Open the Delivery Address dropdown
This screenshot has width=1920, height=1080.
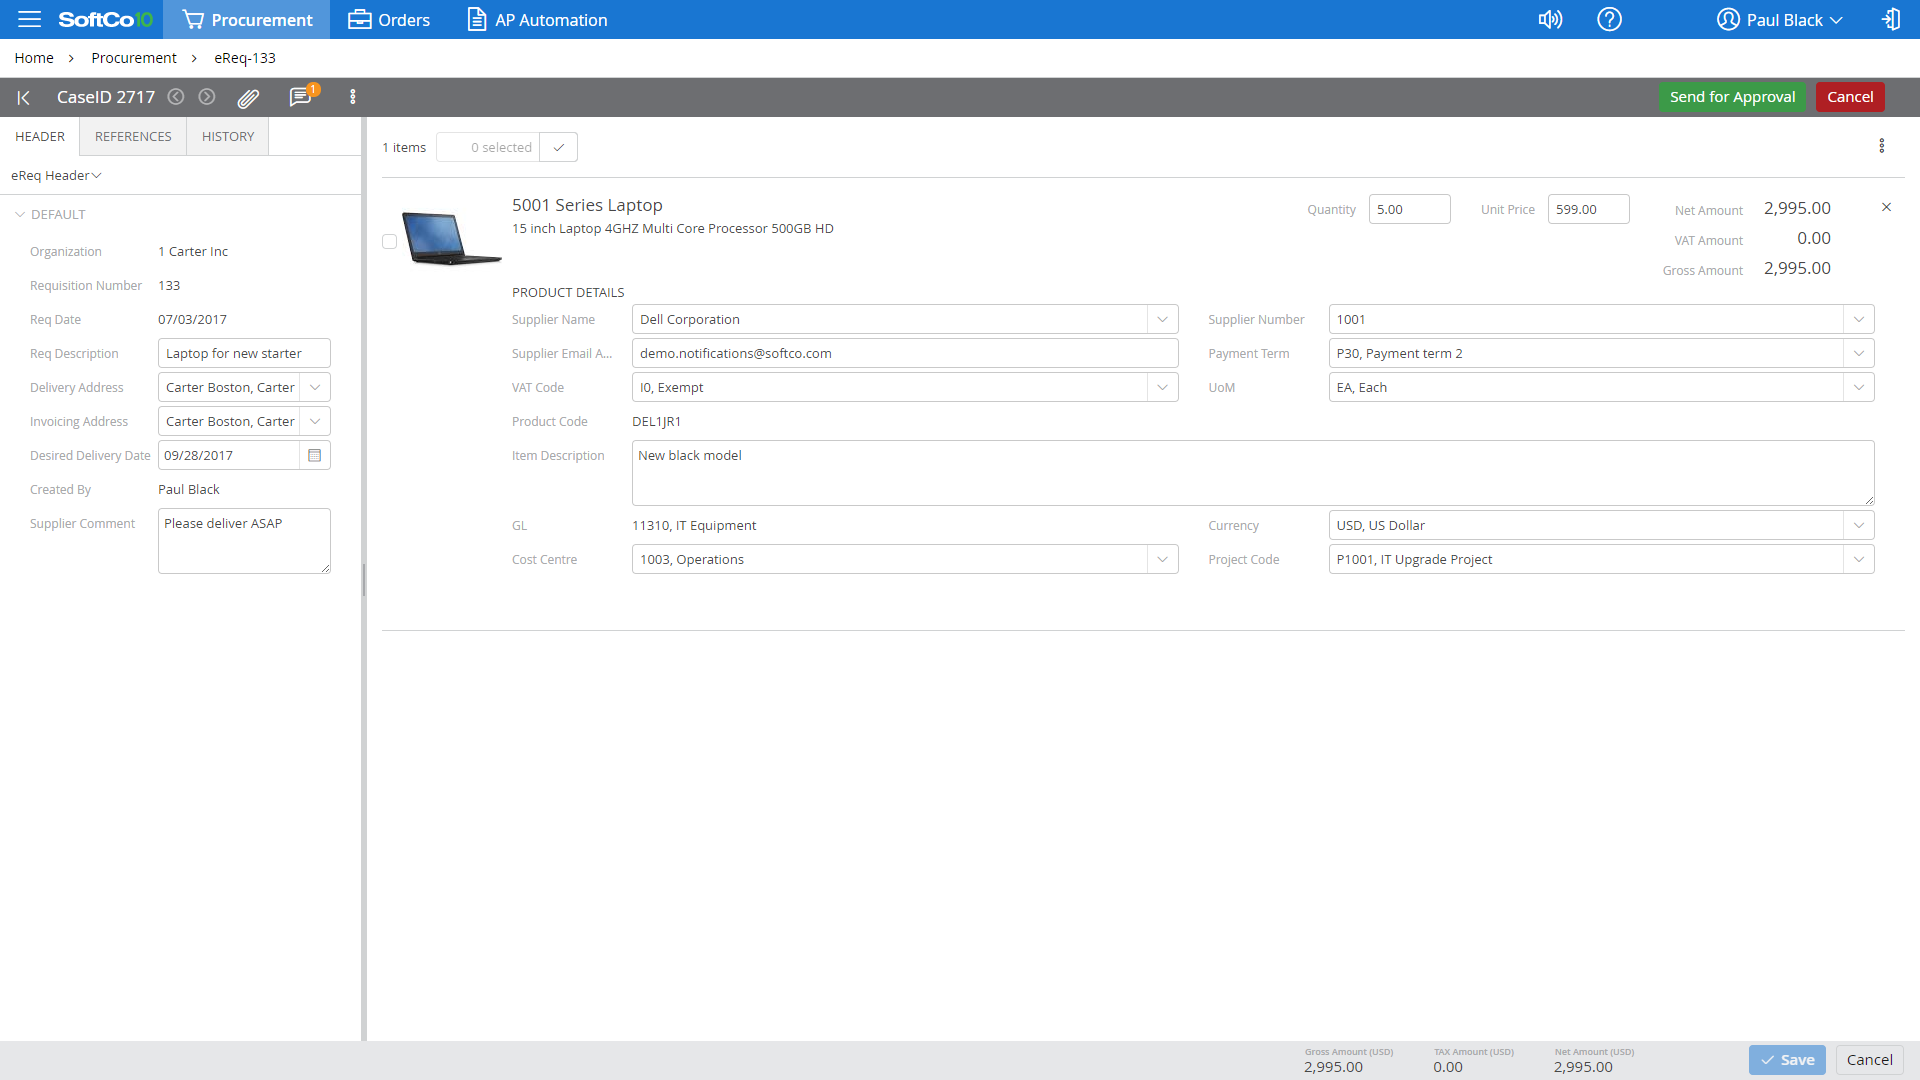(315, 388)
